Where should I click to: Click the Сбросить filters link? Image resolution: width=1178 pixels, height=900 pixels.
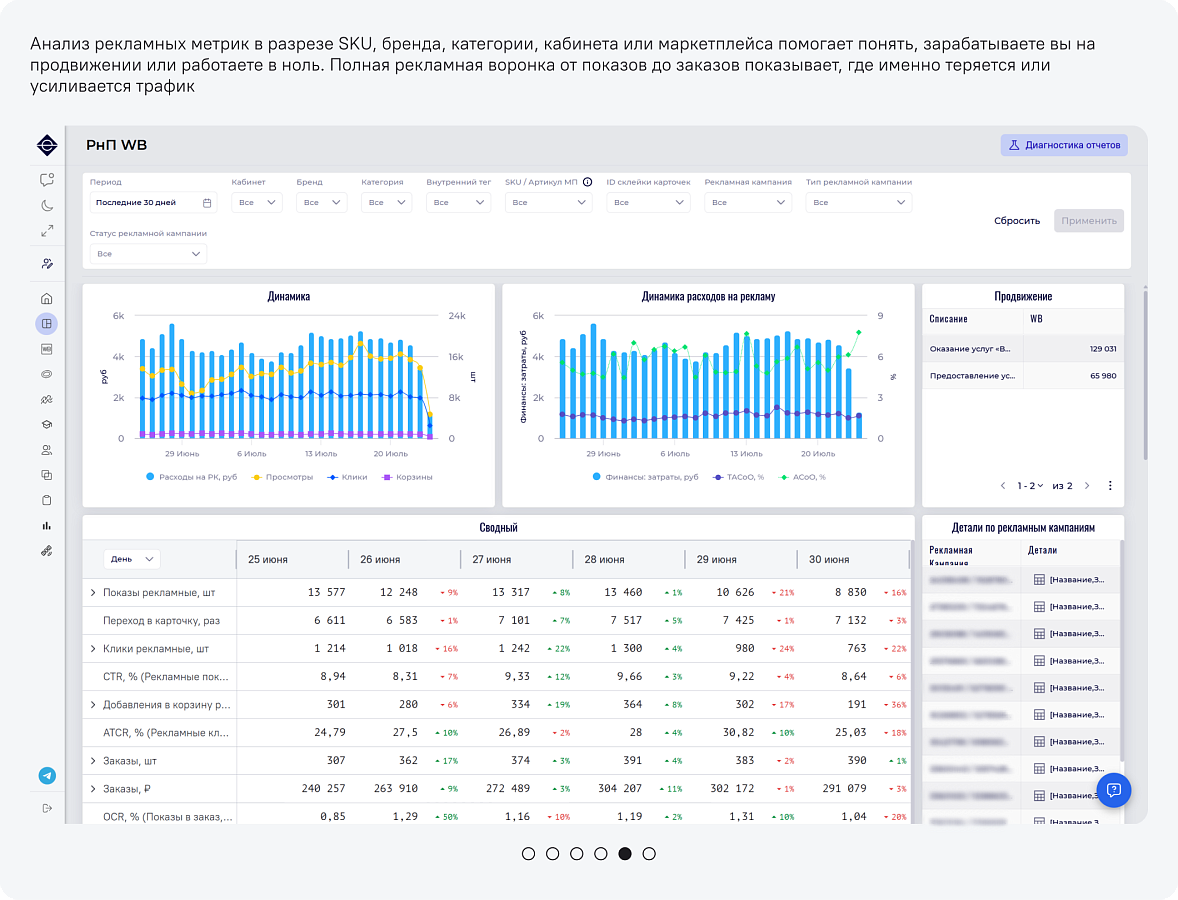(x=1017, y=221)
